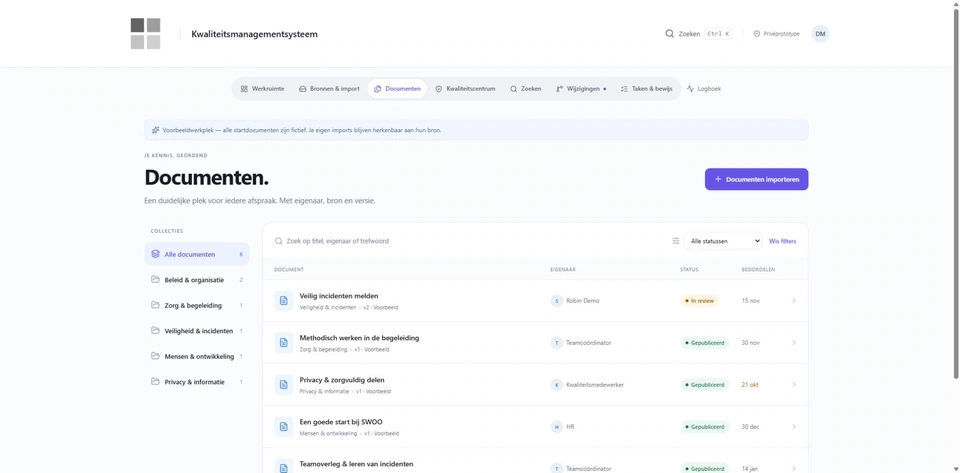Select the Veiligheid & incidenten collection
960x473 pixels.
pyautogui.click(x=197, y=330)
